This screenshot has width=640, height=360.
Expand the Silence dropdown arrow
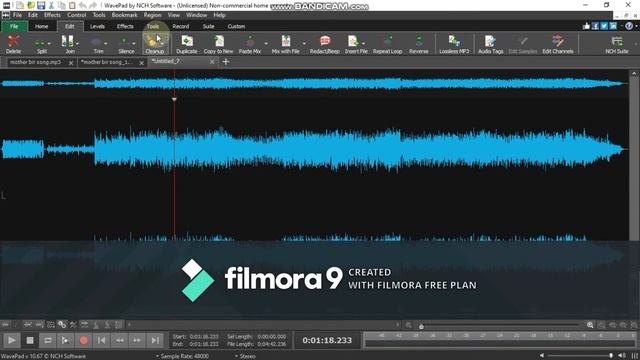tap(134, 44)
